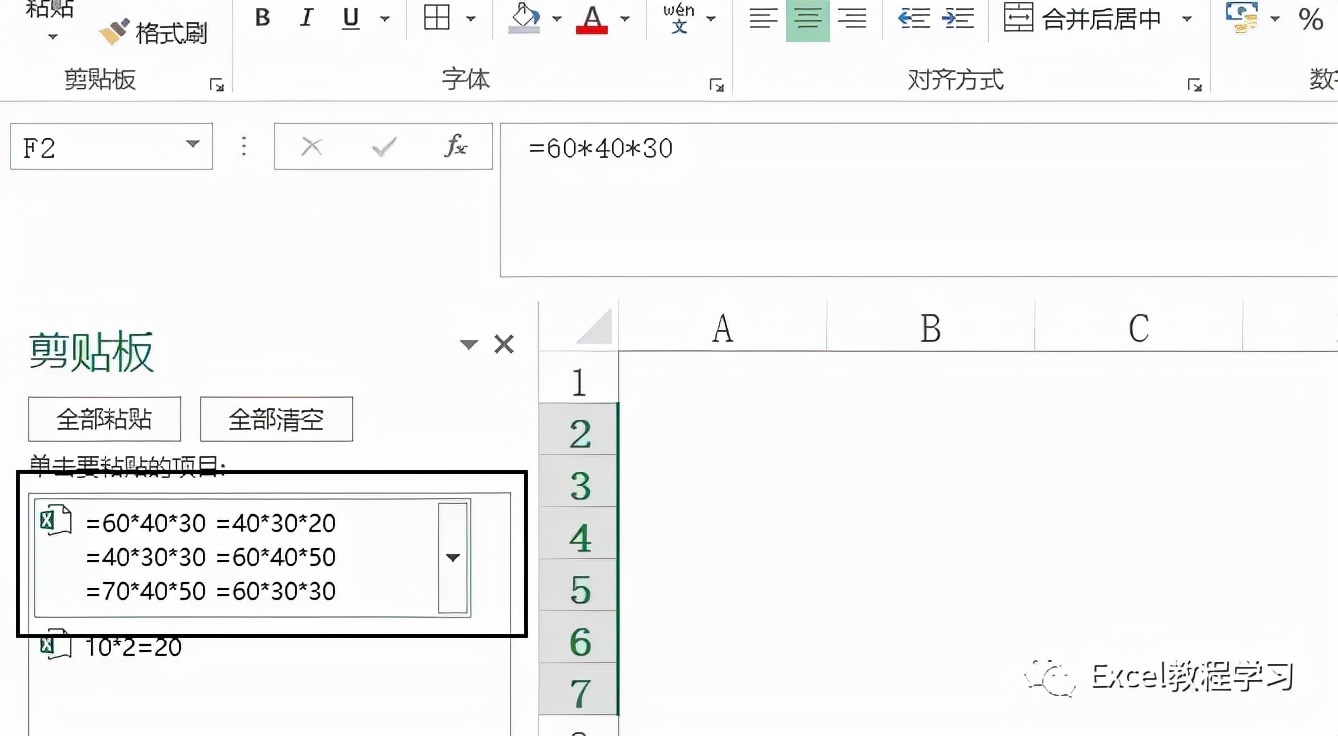Image resolution: width=1338 pixels, height=736 pixels.
Task: Launch the Clipboard (剪贴板) group dialog
Action: (x=216, y=85)
